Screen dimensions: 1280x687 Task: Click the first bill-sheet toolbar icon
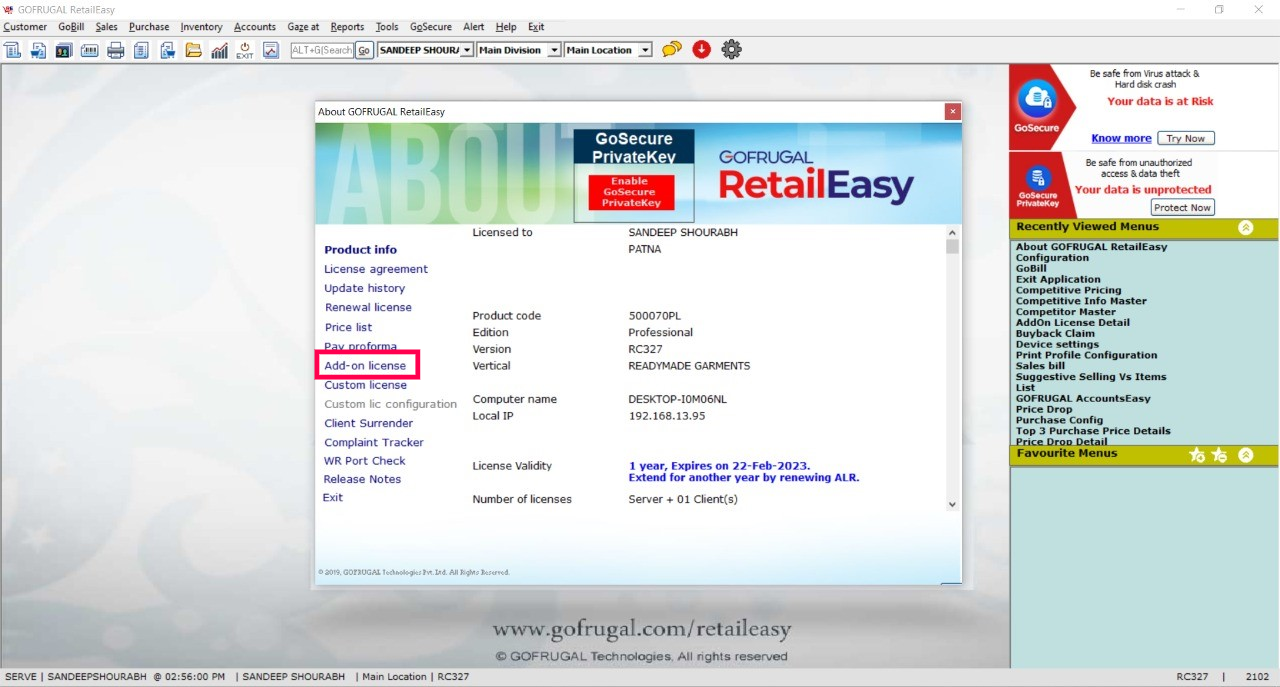pos(12,50)
